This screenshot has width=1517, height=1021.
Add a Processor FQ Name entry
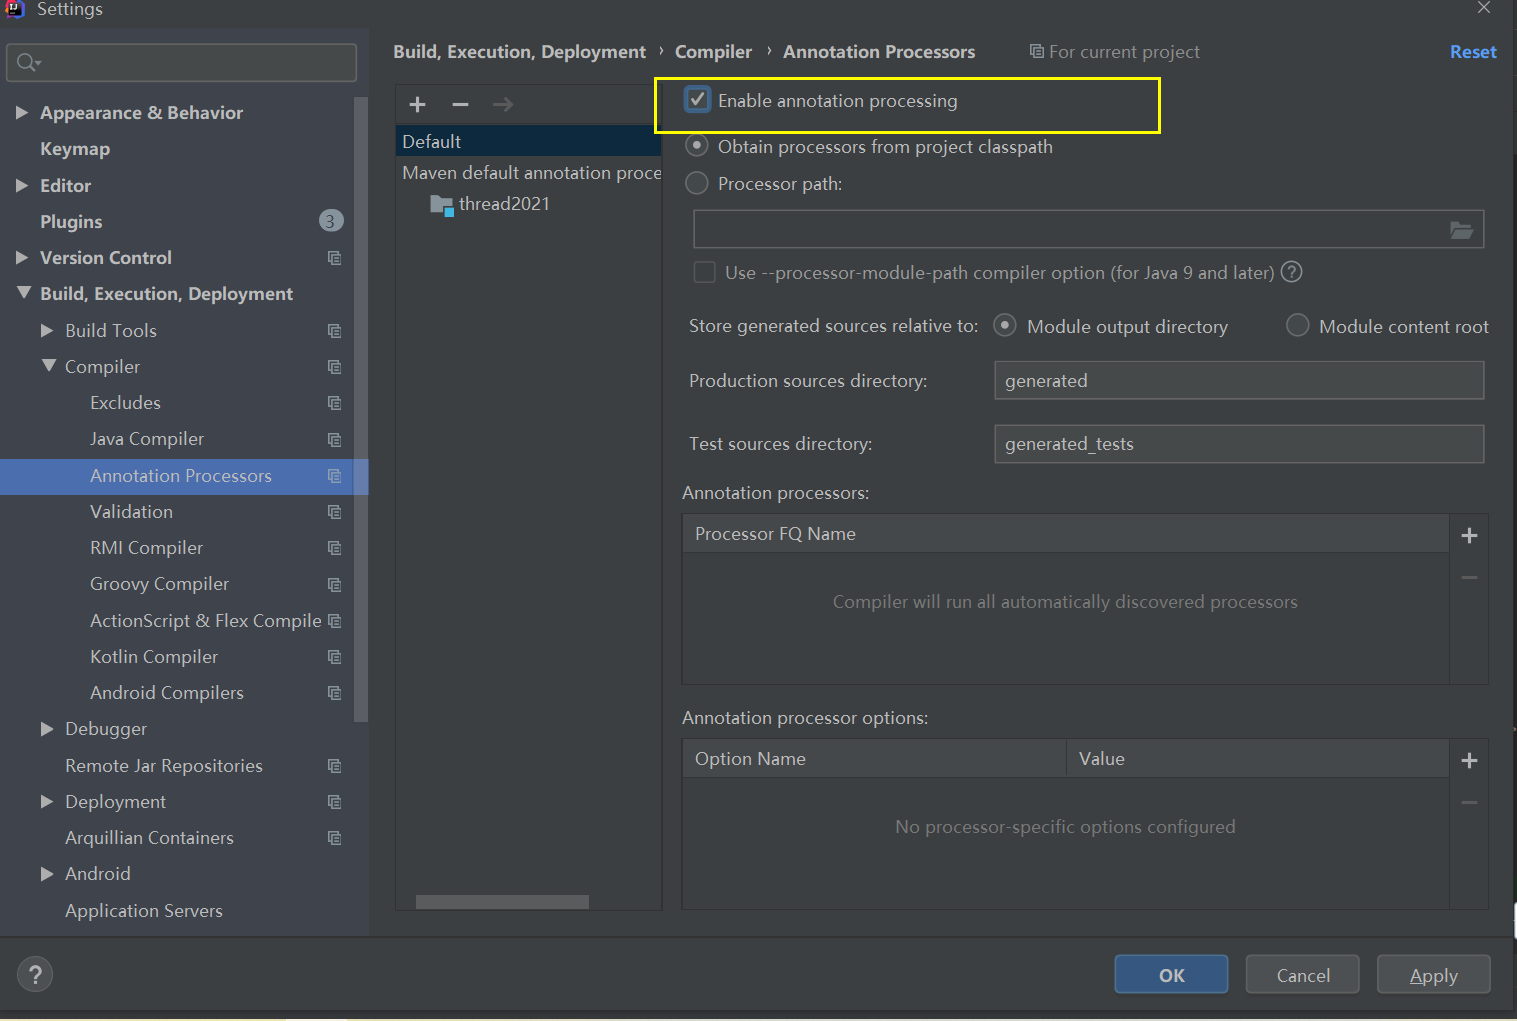point(1469,535)
